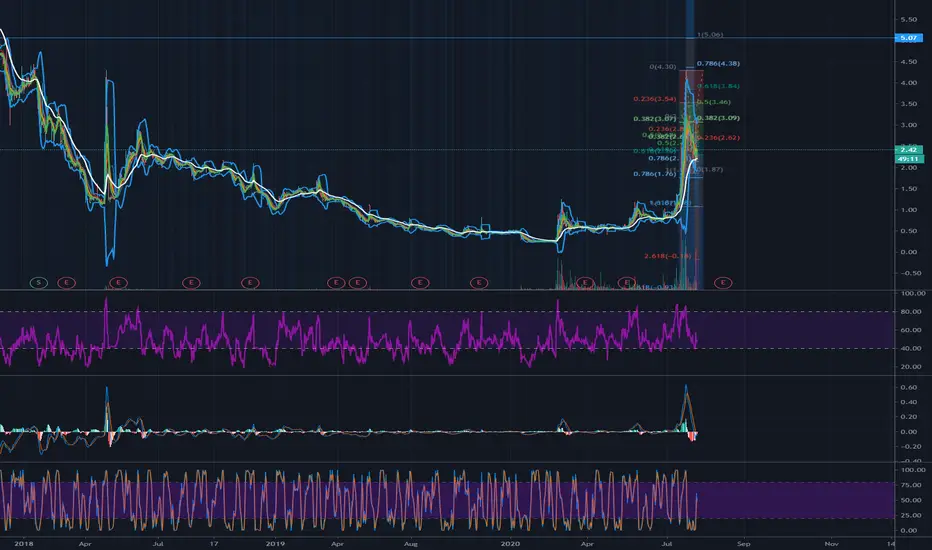Click 80.00 on the RSI scale
This screenshot has height=550, width=932.
point(911,312)
